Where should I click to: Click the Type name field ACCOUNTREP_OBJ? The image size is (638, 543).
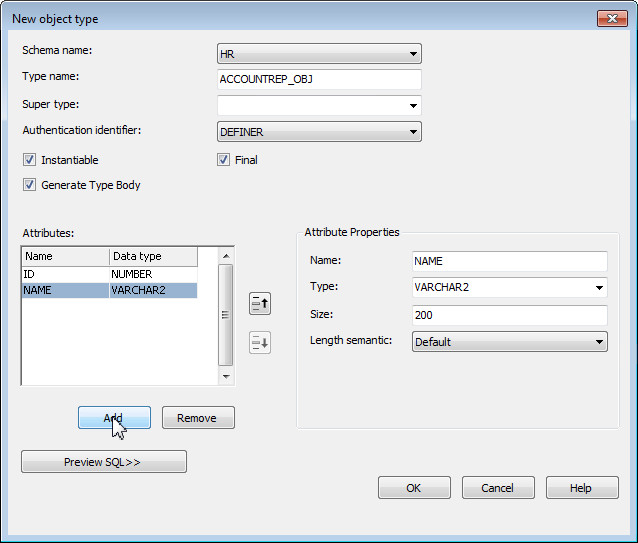tap(319, 79)
